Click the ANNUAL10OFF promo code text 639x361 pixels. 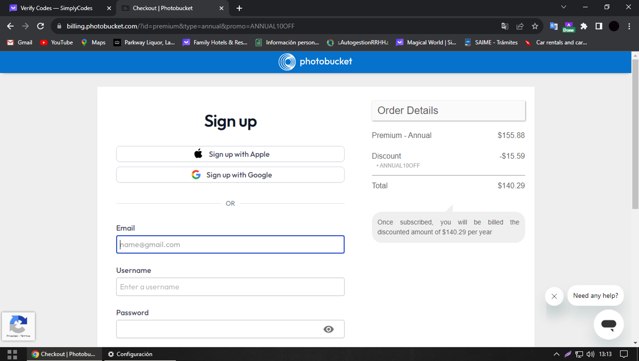[x=398, y=165]
